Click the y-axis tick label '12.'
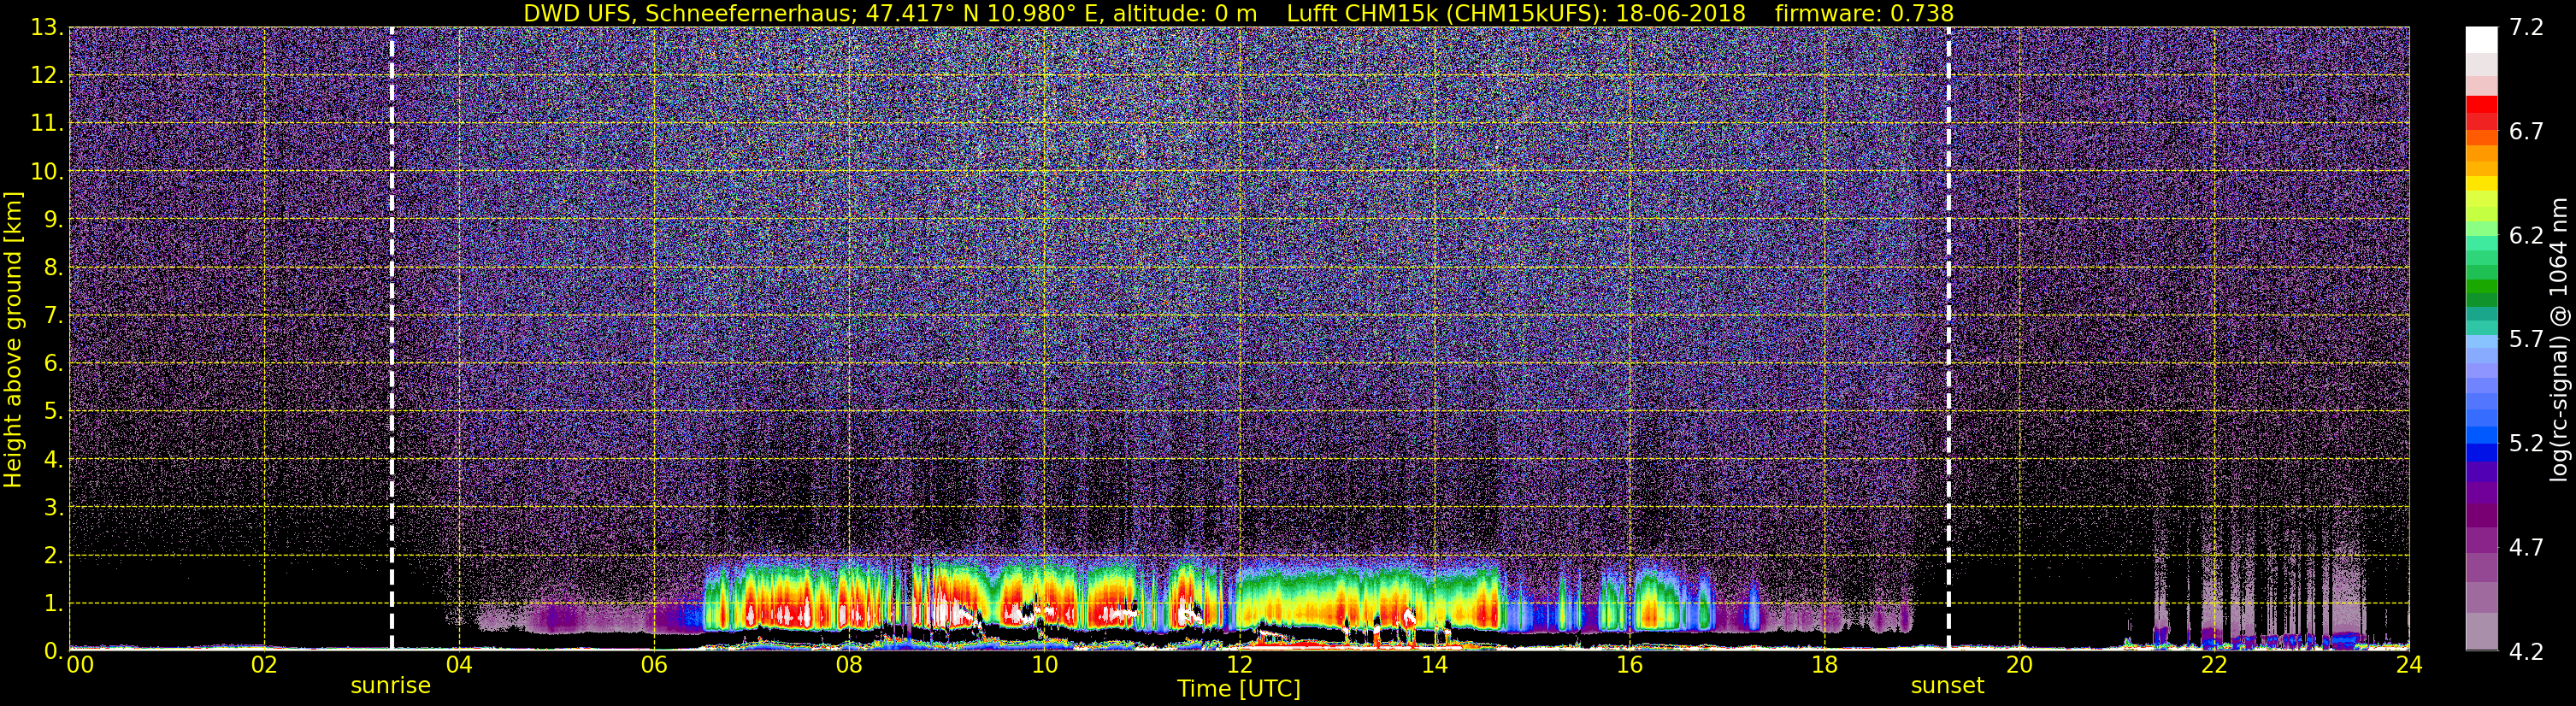The height and width of the screenshot is (706, 2576). pos(47,76)
